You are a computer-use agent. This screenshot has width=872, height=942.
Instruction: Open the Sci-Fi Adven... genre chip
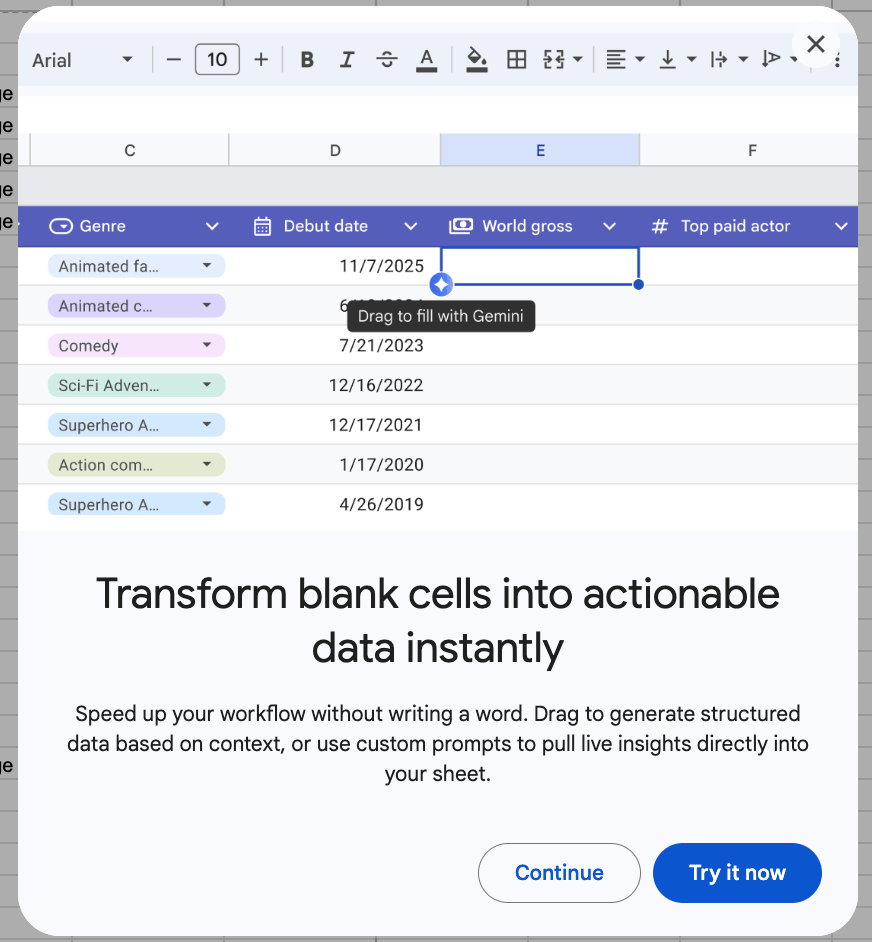point(136,385)
